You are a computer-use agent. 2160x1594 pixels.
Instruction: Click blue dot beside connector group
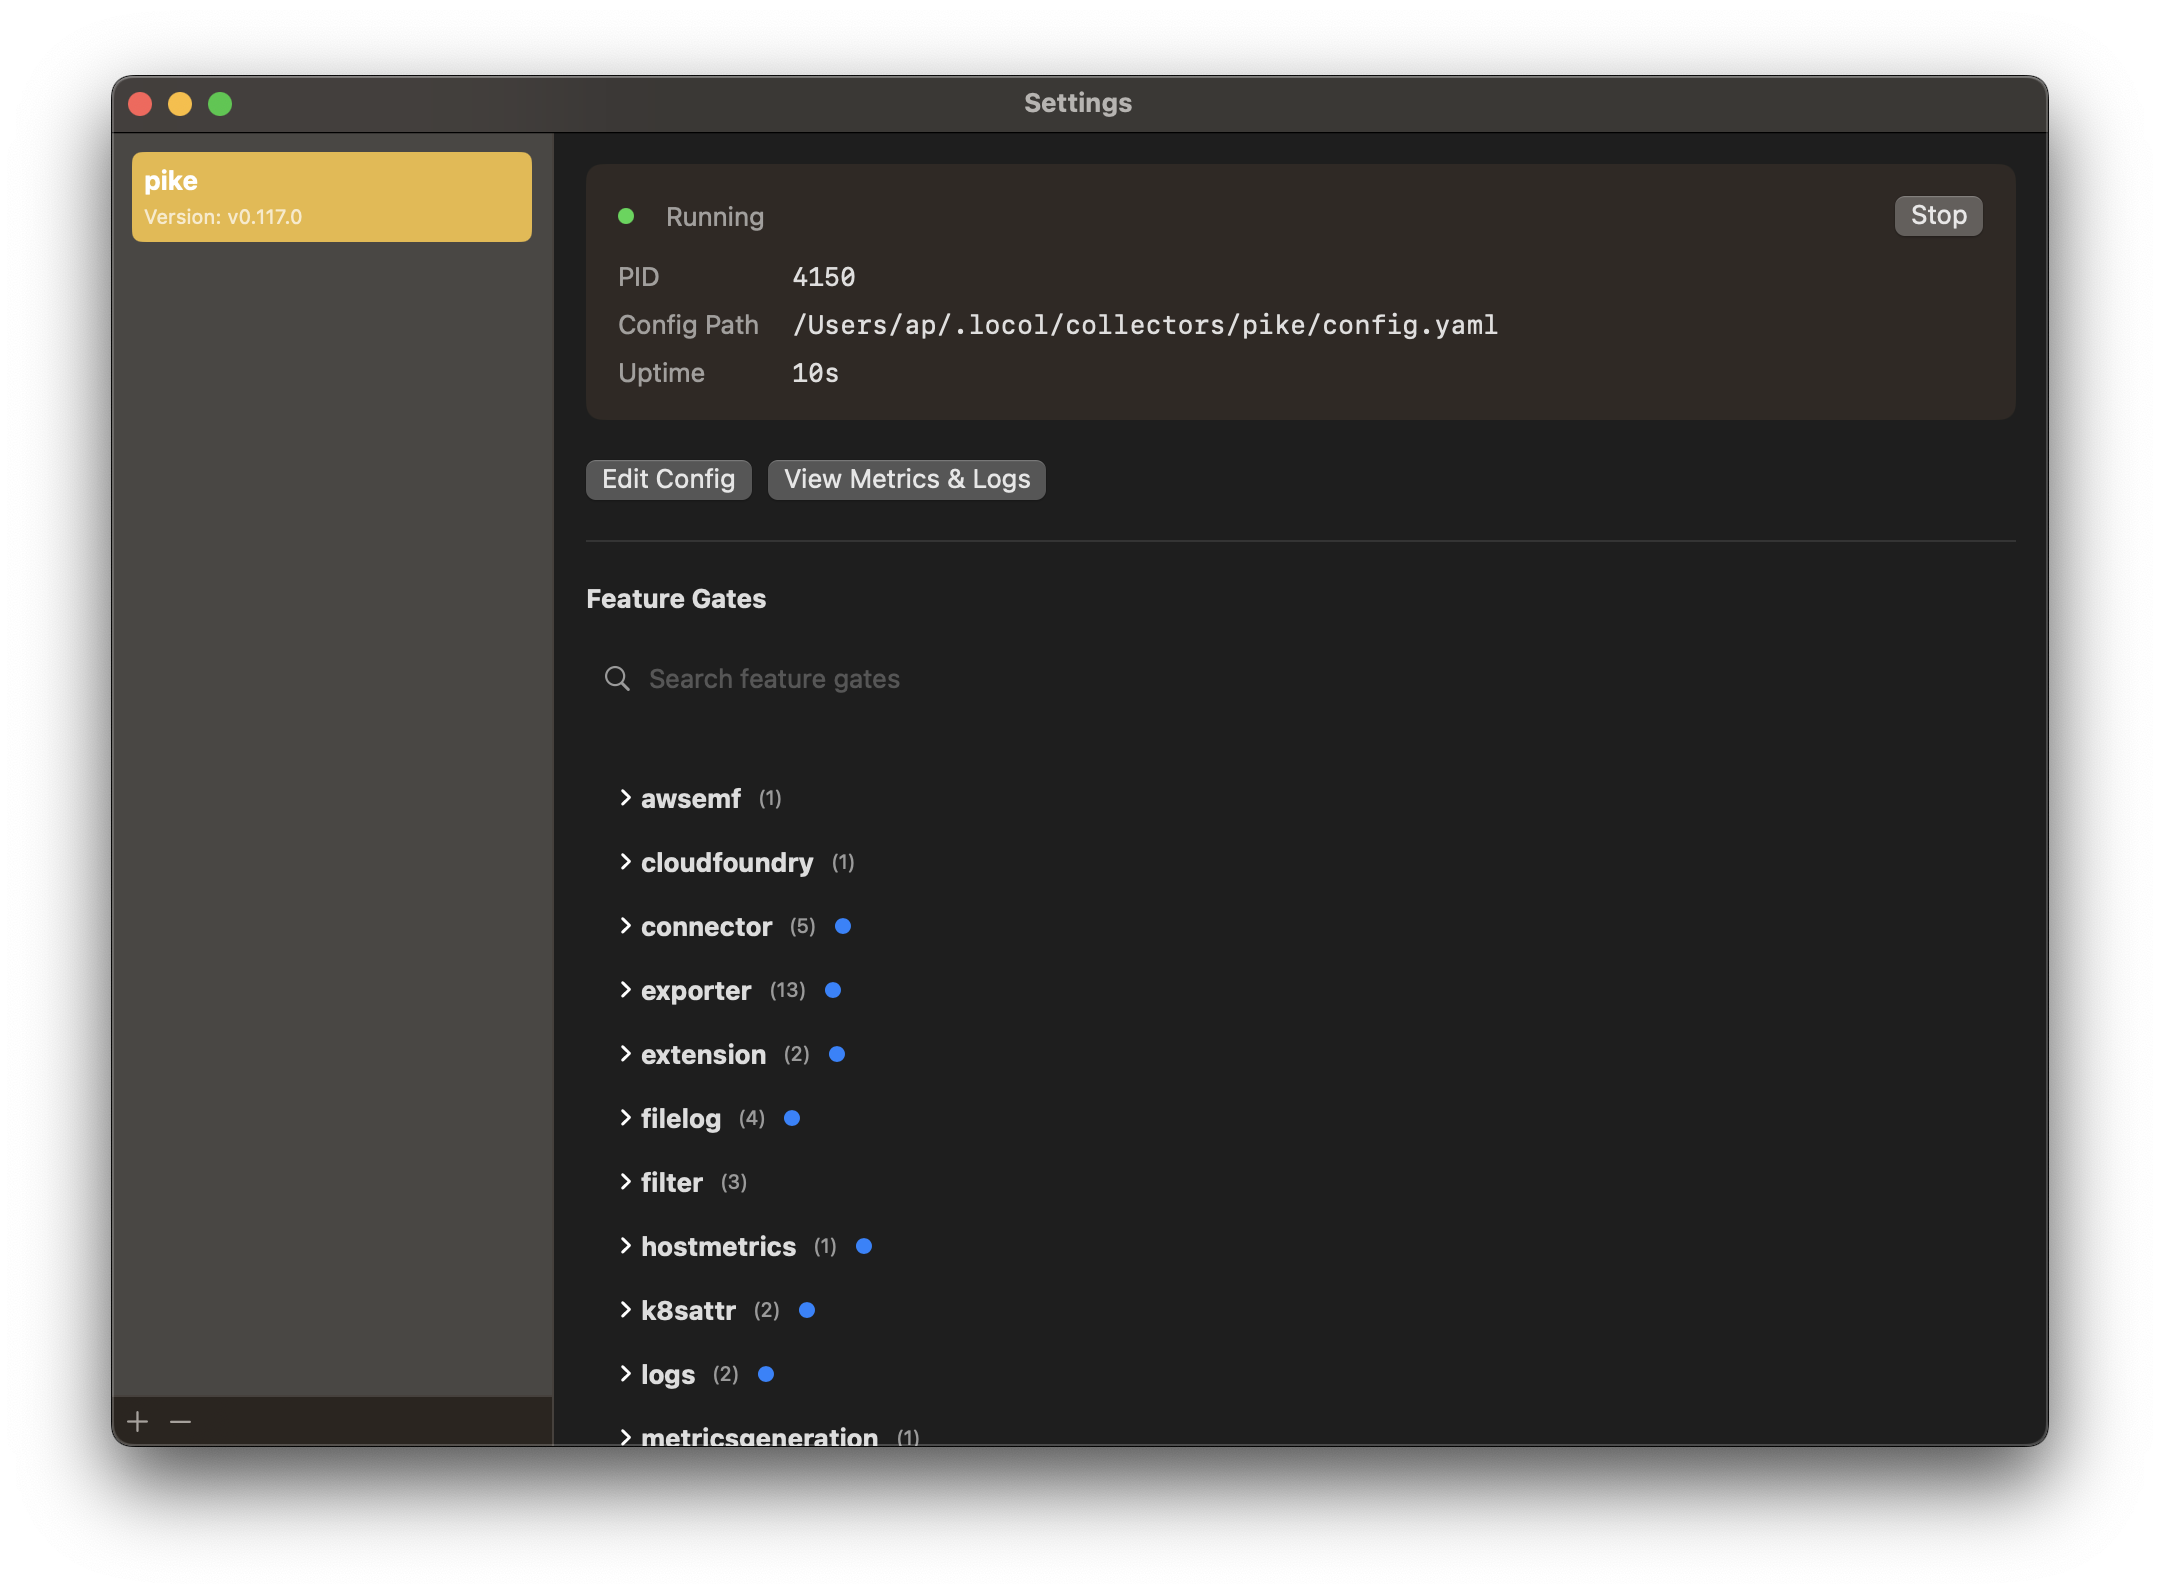(842, 926)
